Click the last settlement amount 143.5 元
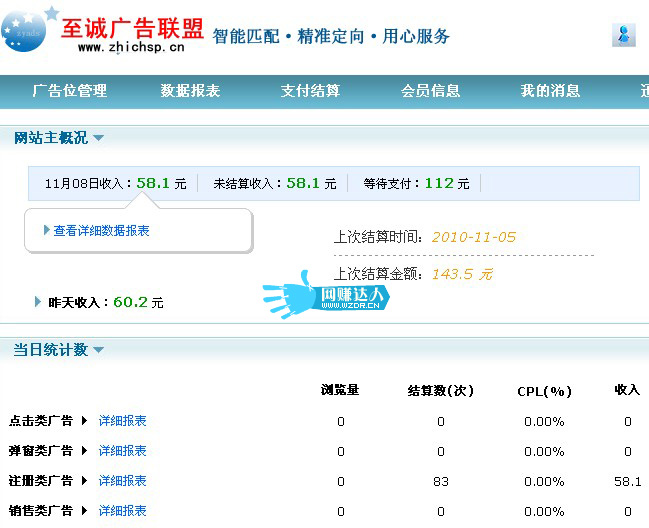 462,274
